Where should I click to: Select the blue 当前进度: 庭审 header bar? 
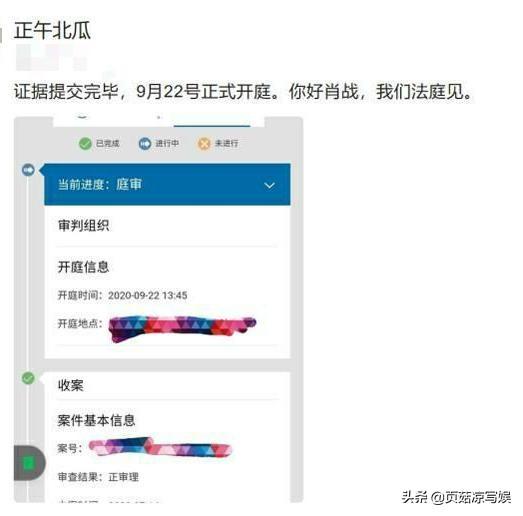167,184
